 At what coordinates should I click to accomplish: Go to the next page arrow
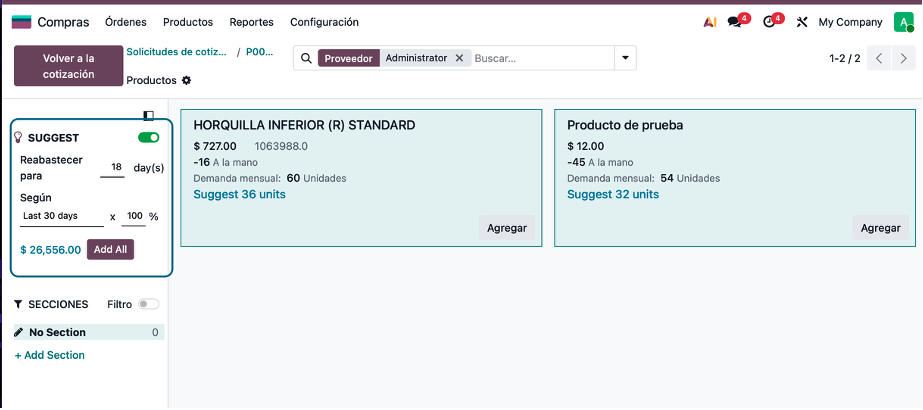click(x=904, y=58)
